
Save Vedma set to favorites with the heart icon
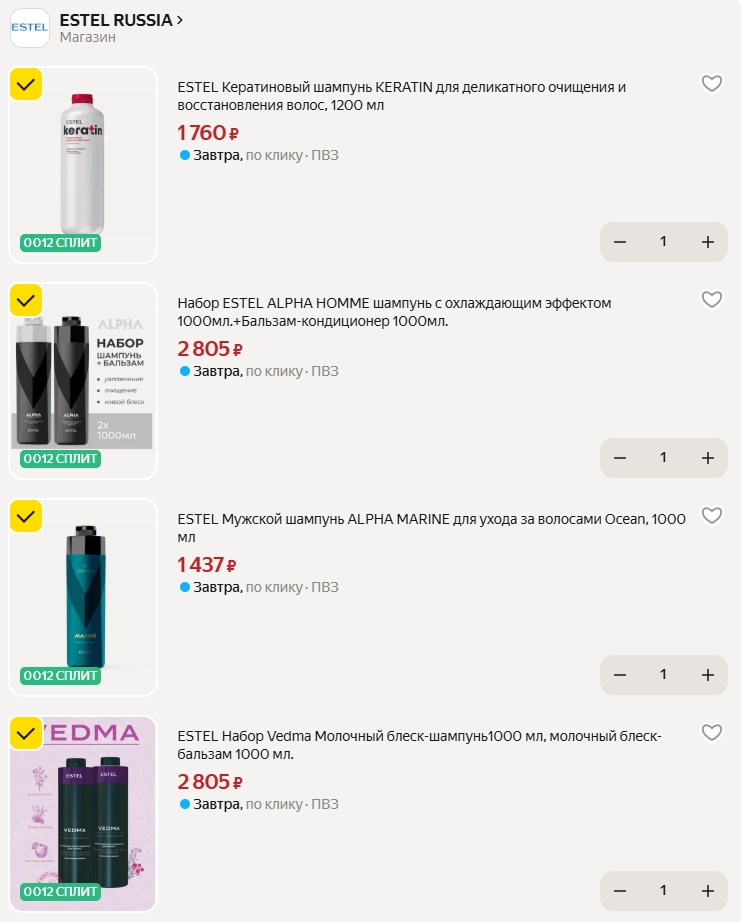pyautogui.click(x=711, y=733)
